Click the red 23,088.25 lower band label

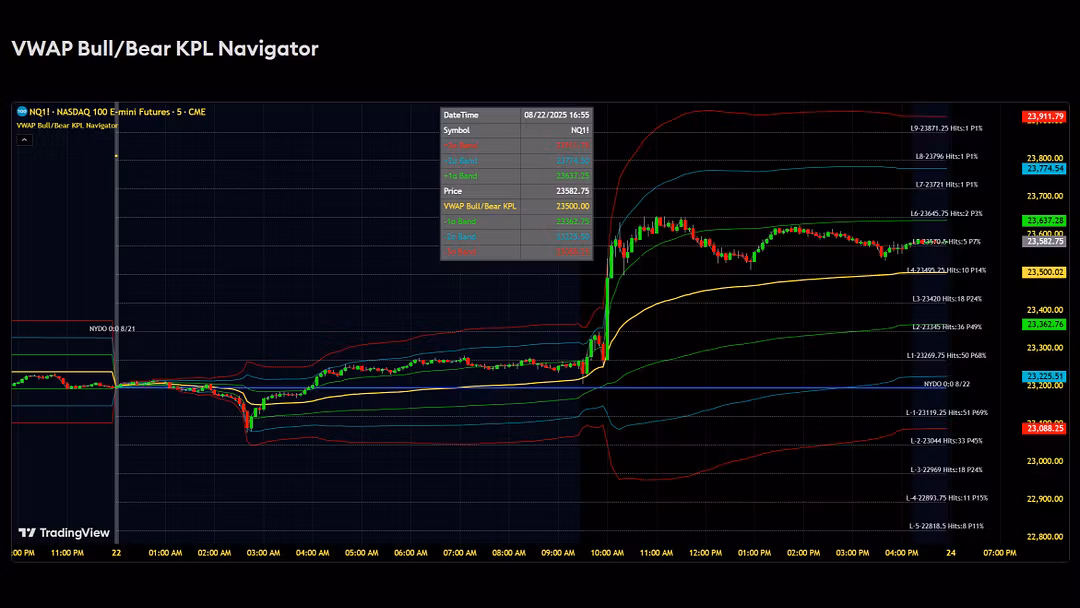(x=1043, y=428)
